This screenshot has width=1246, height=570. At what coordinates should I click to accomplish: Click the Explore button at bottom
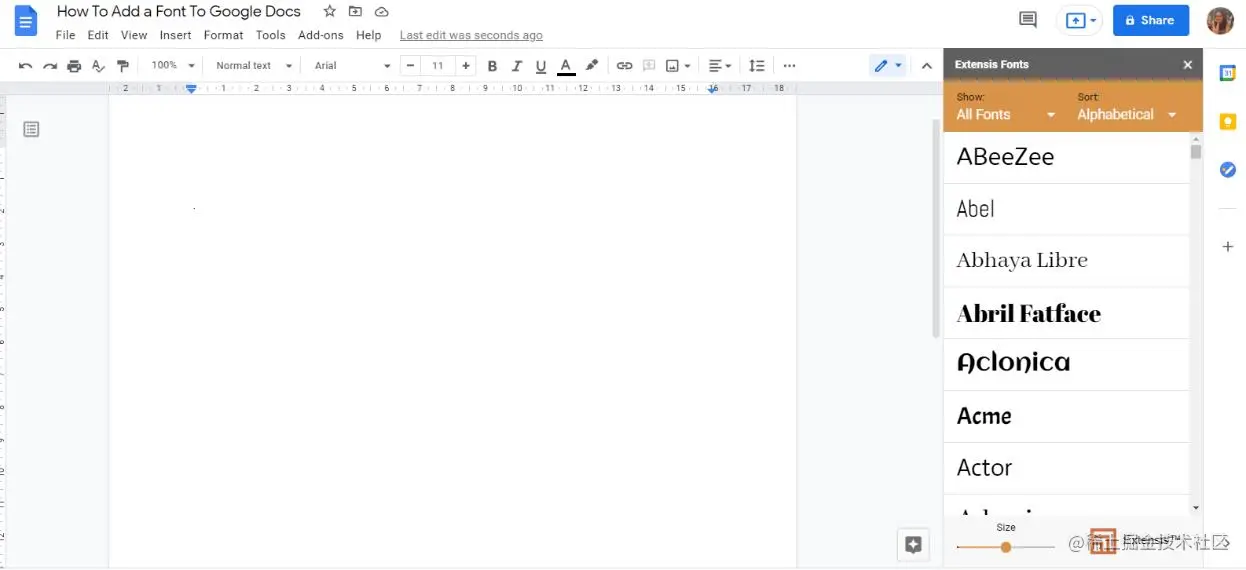click(x=913, y=545)
